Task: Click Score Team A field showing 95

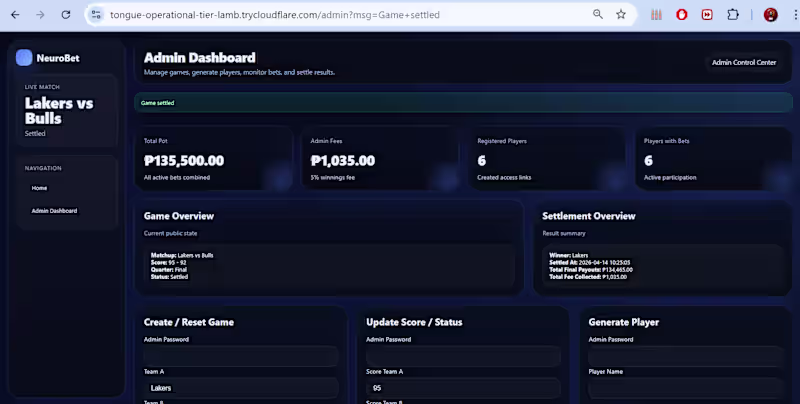Action: pyautogui.click(x=463, y=388)
